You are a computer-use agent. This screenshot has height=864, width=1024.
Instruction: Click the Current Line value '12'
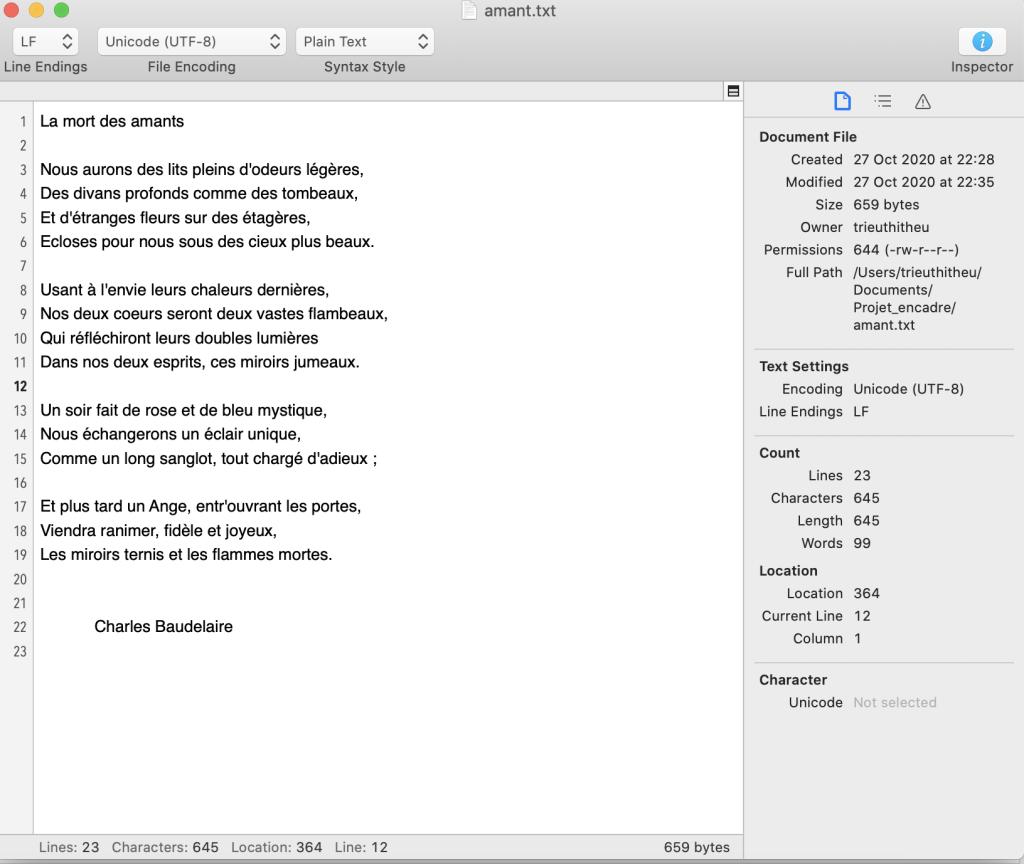pyautogui.click(x=862, y=616)
